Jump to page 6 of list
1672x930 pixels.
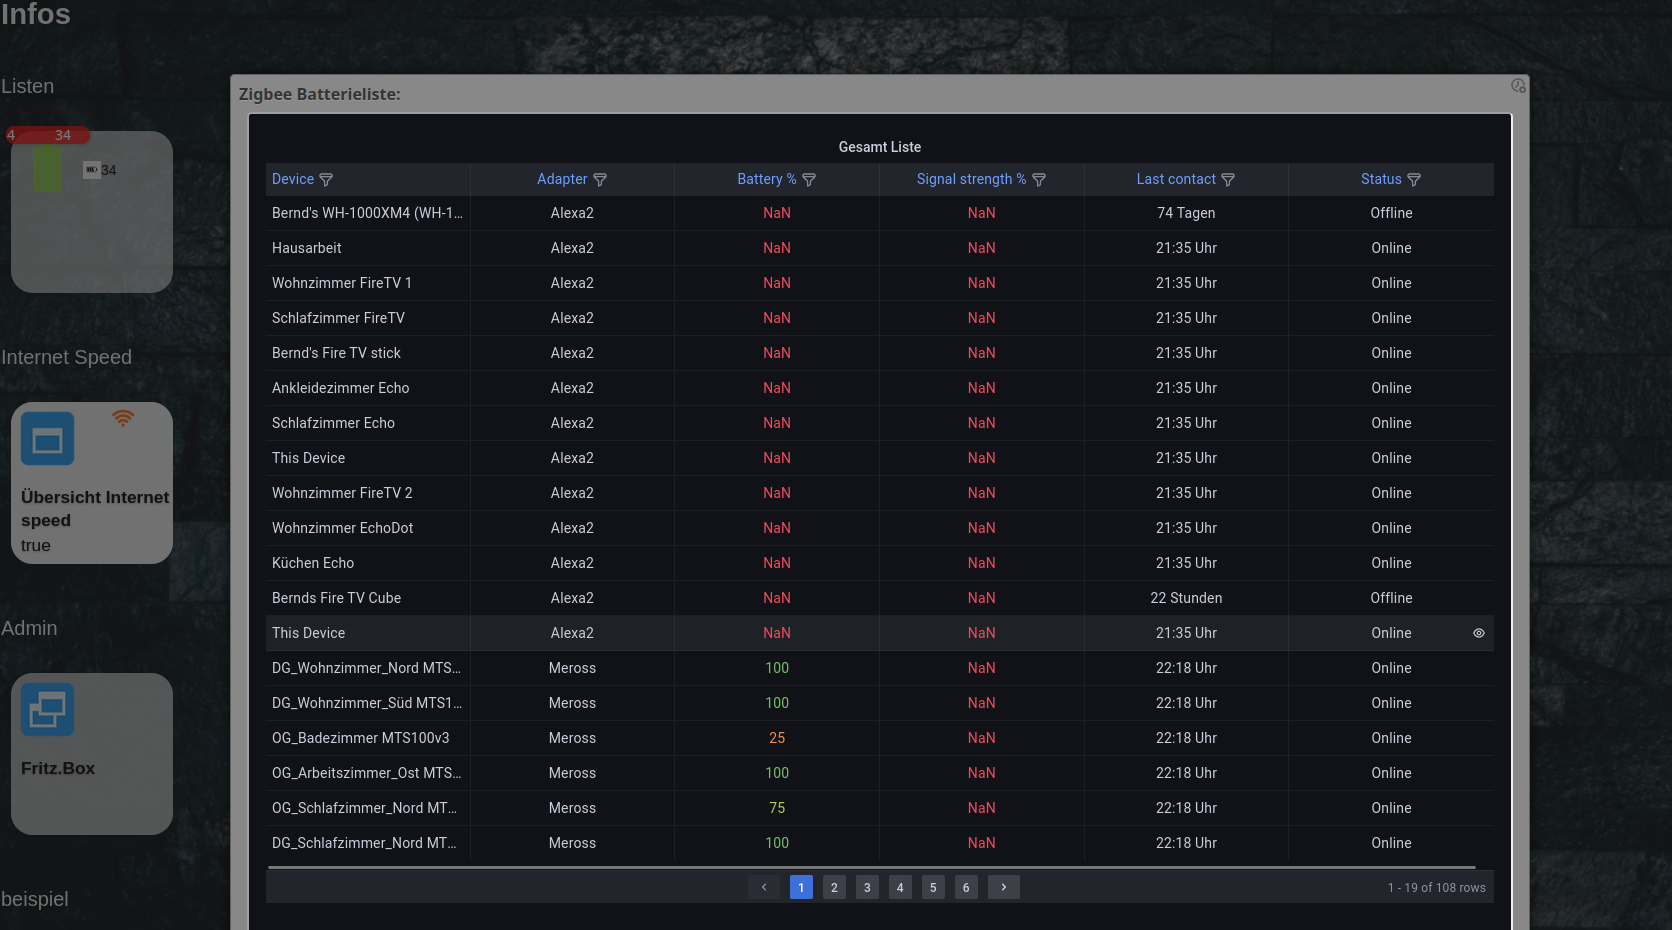[x=966, y=887]
